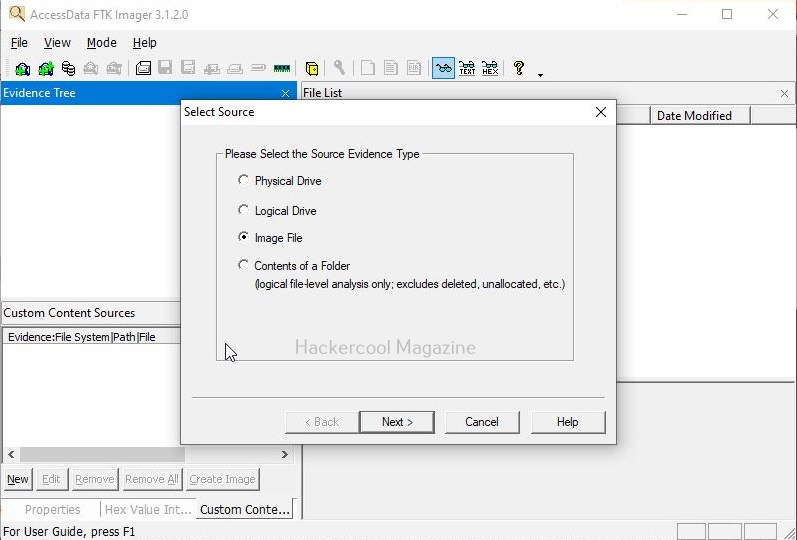Switch to the Properties tab

coord(52,510)
